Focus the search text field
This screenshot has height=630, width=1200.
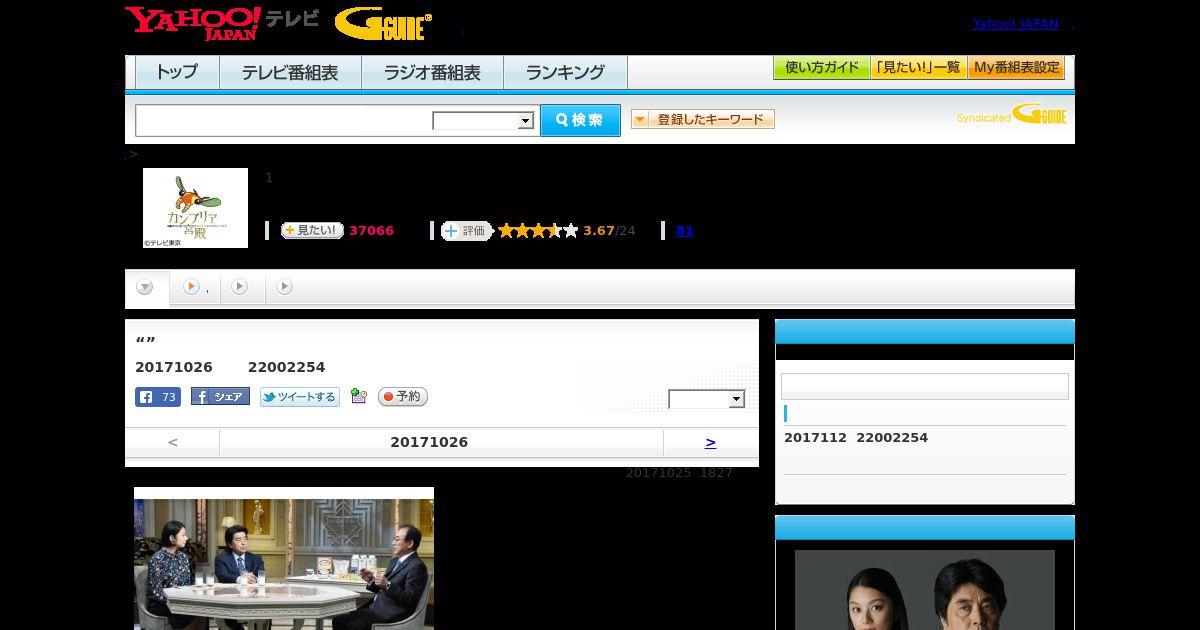284,120
